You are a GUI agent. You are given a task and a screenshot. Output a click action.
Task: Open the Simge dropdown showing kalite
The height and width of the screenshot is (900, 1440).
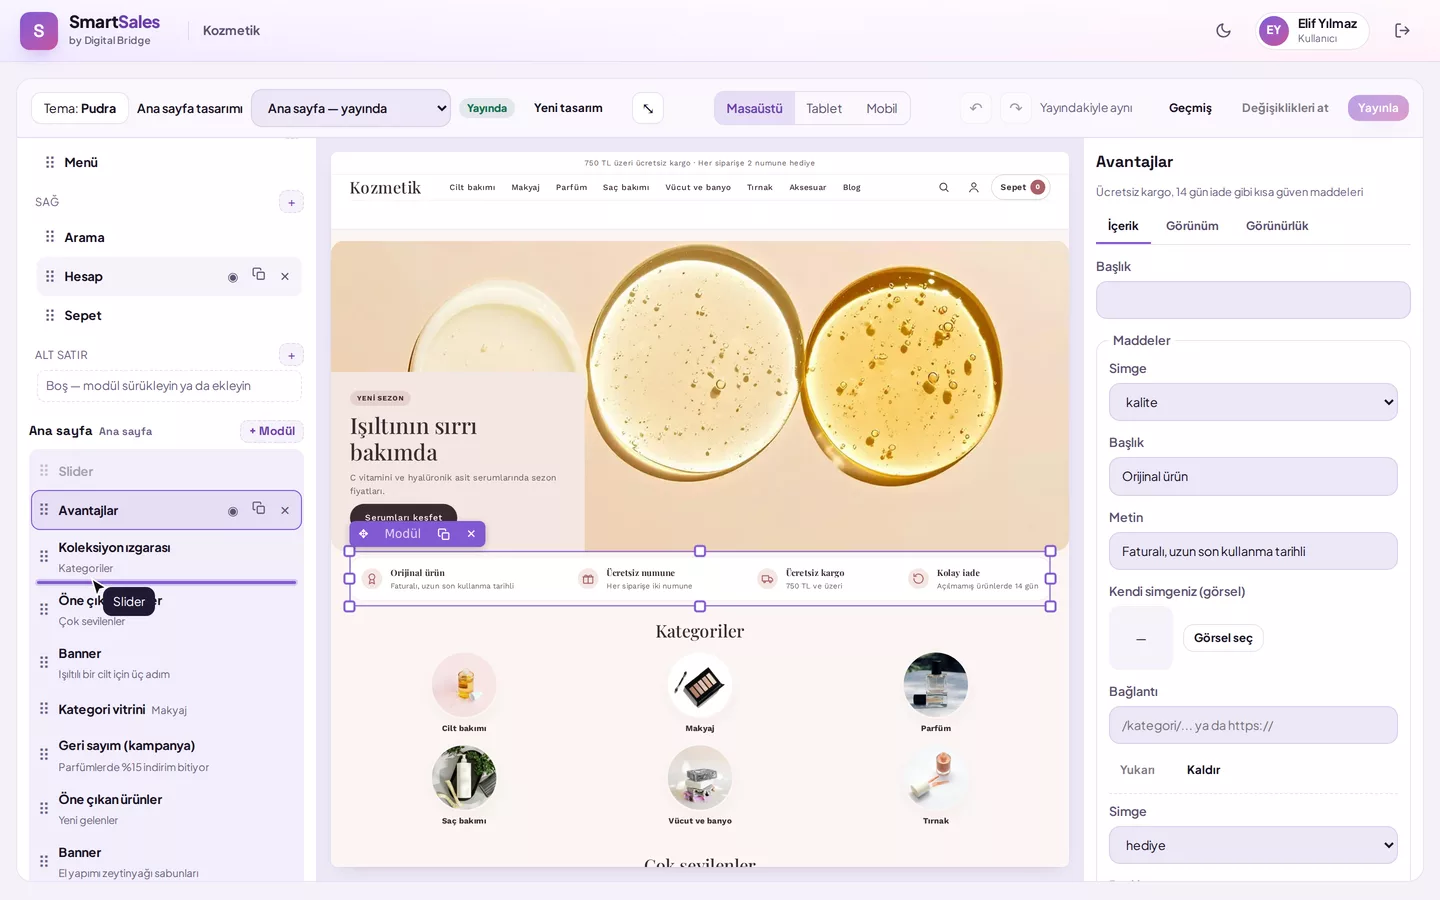point(1253,402)
